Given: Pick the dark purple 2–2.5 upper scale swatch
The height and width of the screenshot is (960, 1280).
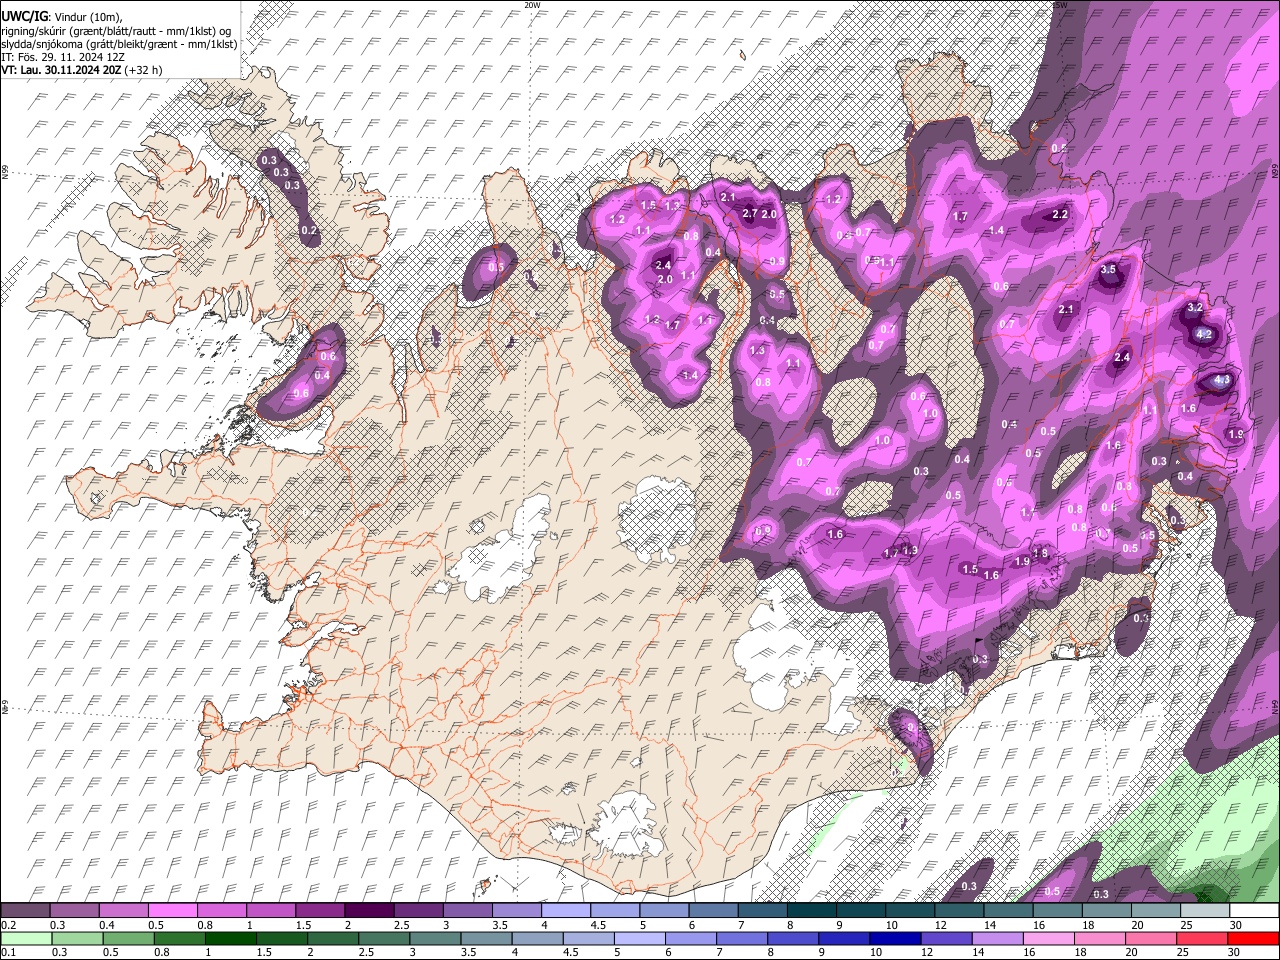Looking at the screenshot, I should [369, 911].
